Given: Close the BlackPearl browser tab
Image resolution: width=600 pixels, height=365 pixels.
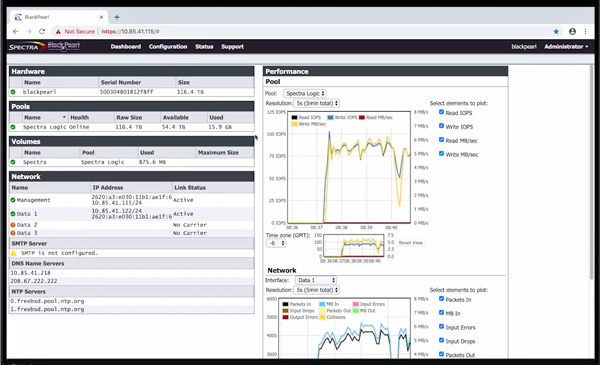Looking at the screenshot, I should [101, 17].
